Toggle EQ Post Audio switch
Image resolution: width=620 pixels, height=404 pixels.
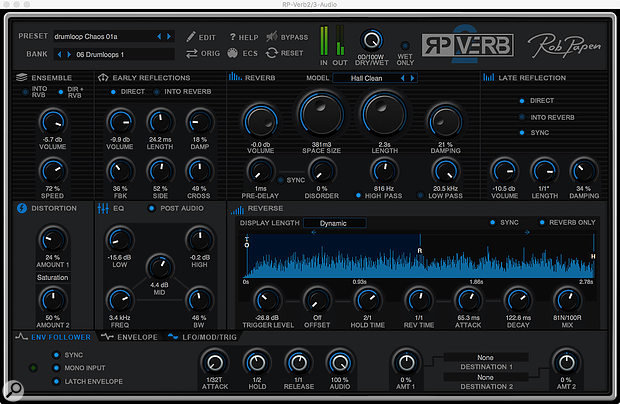(x=151, y=208)
